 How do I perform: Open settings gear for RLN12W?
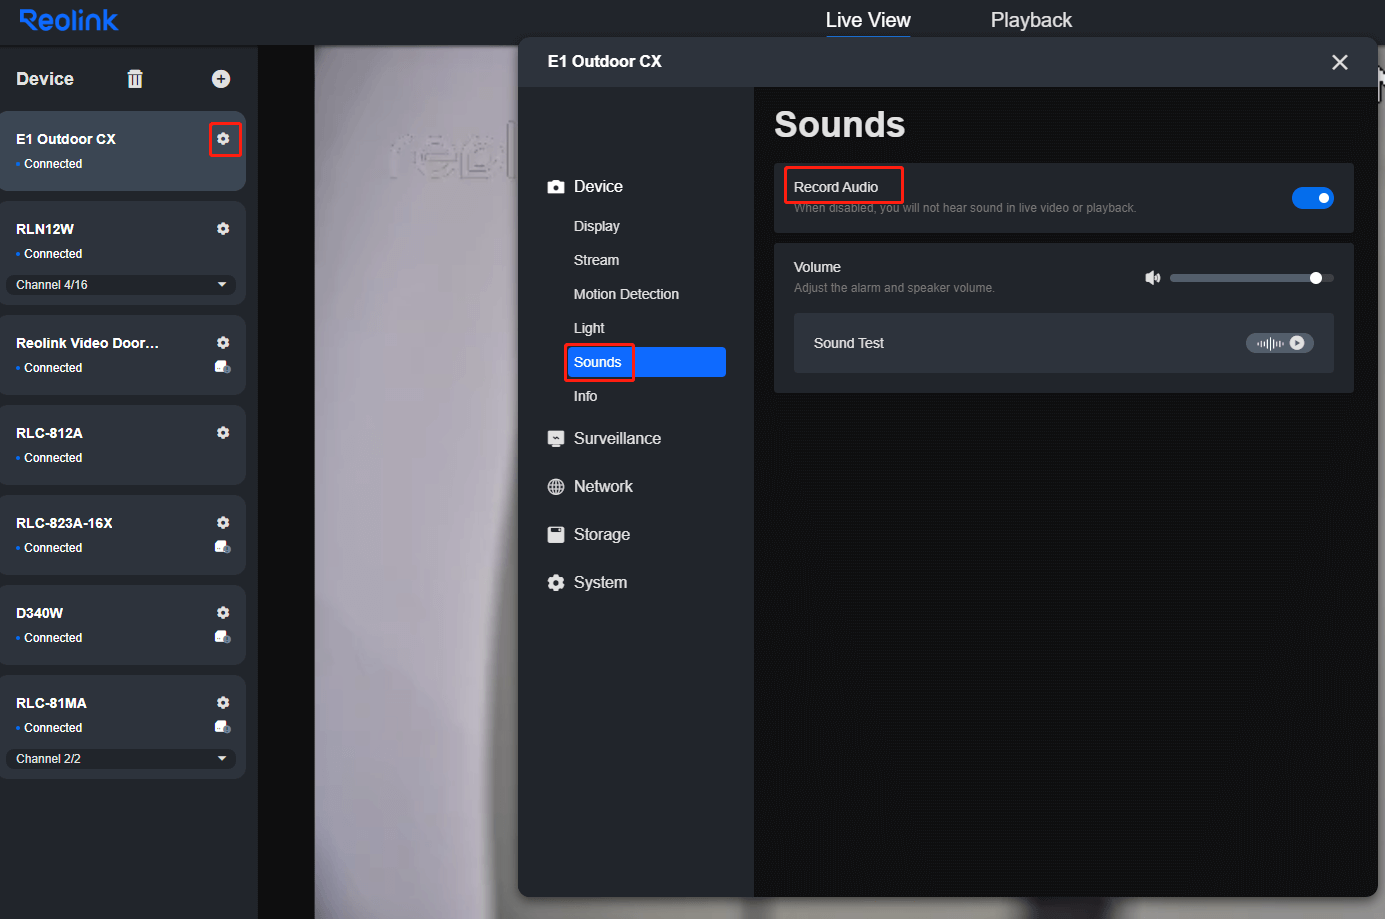(223, 229)
